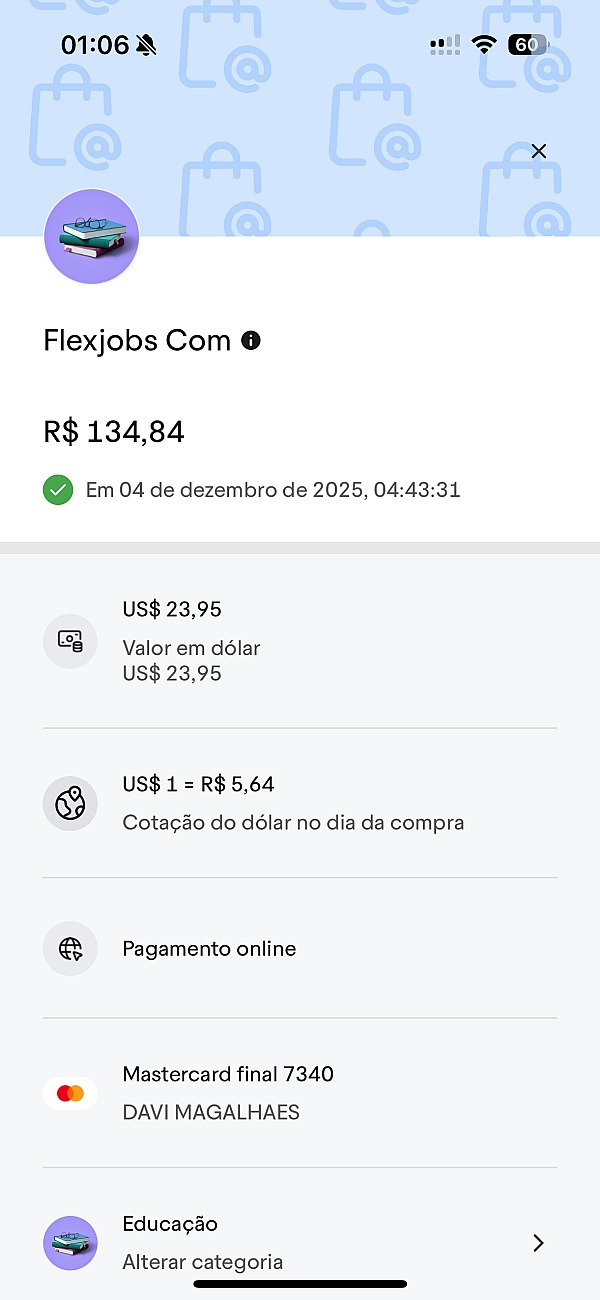Tap the R$ 134,84 amount
Screen dimensions: 600x1300
[x=114, y=432]
